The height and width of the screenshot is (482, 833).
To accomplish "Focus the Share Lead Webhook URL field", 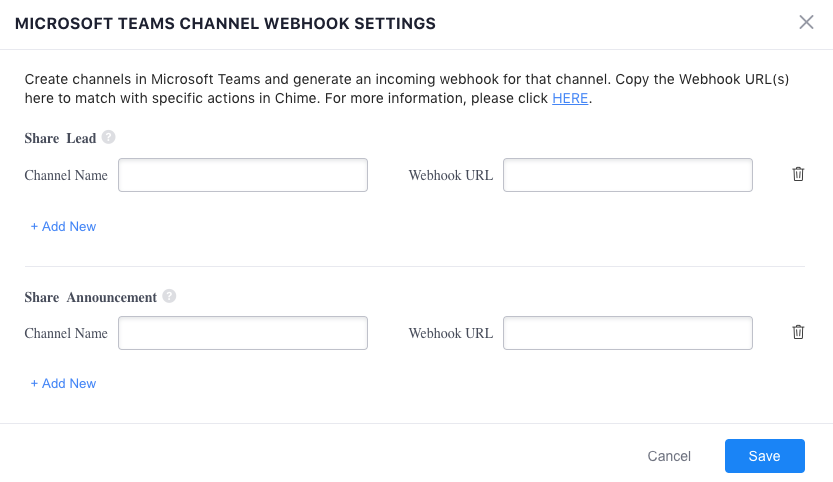I will click(627, 175).
